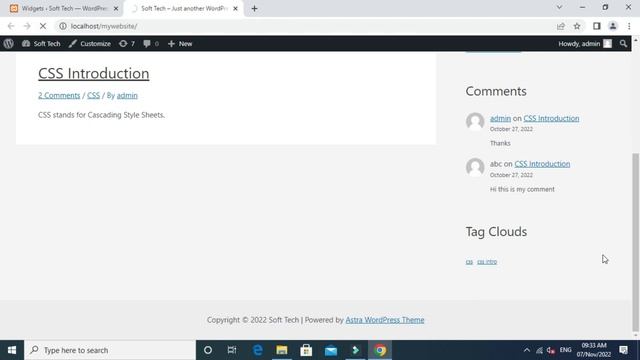Select the 'css' tag in Tag Clouds
This screenshot has width=640, height=360.
pyautogui.click(x=469, y=262)
